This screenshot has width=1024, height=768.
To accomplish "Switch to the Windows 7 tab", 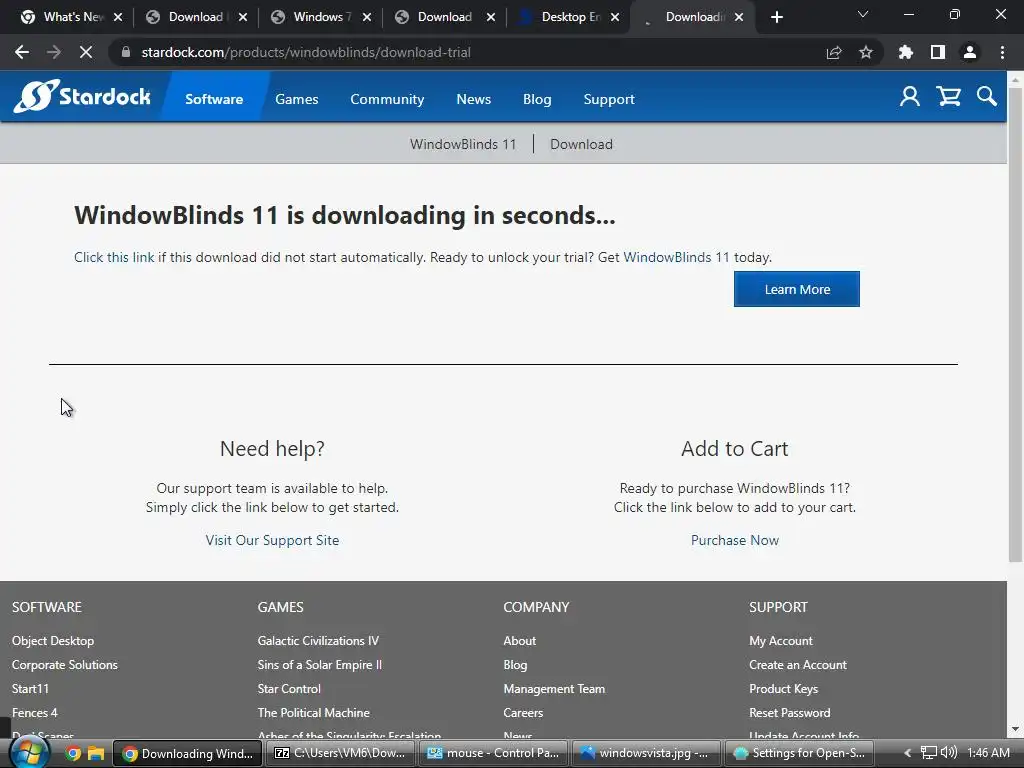I will [318, 17].
